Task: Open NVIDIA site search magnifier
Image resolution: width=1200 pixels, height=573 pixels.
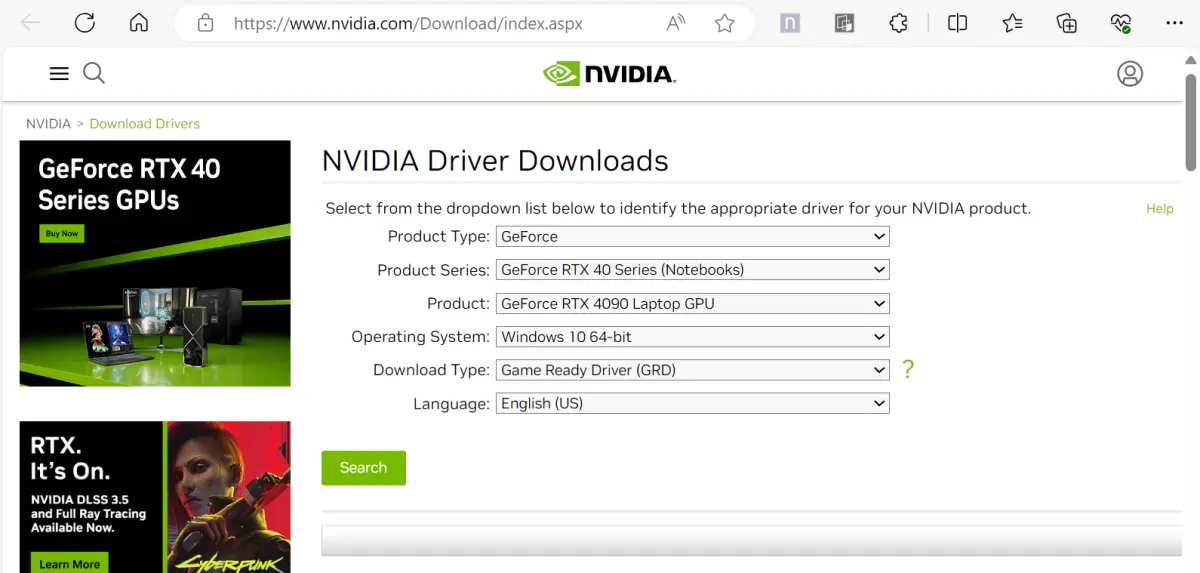Action: coord(94,73)
